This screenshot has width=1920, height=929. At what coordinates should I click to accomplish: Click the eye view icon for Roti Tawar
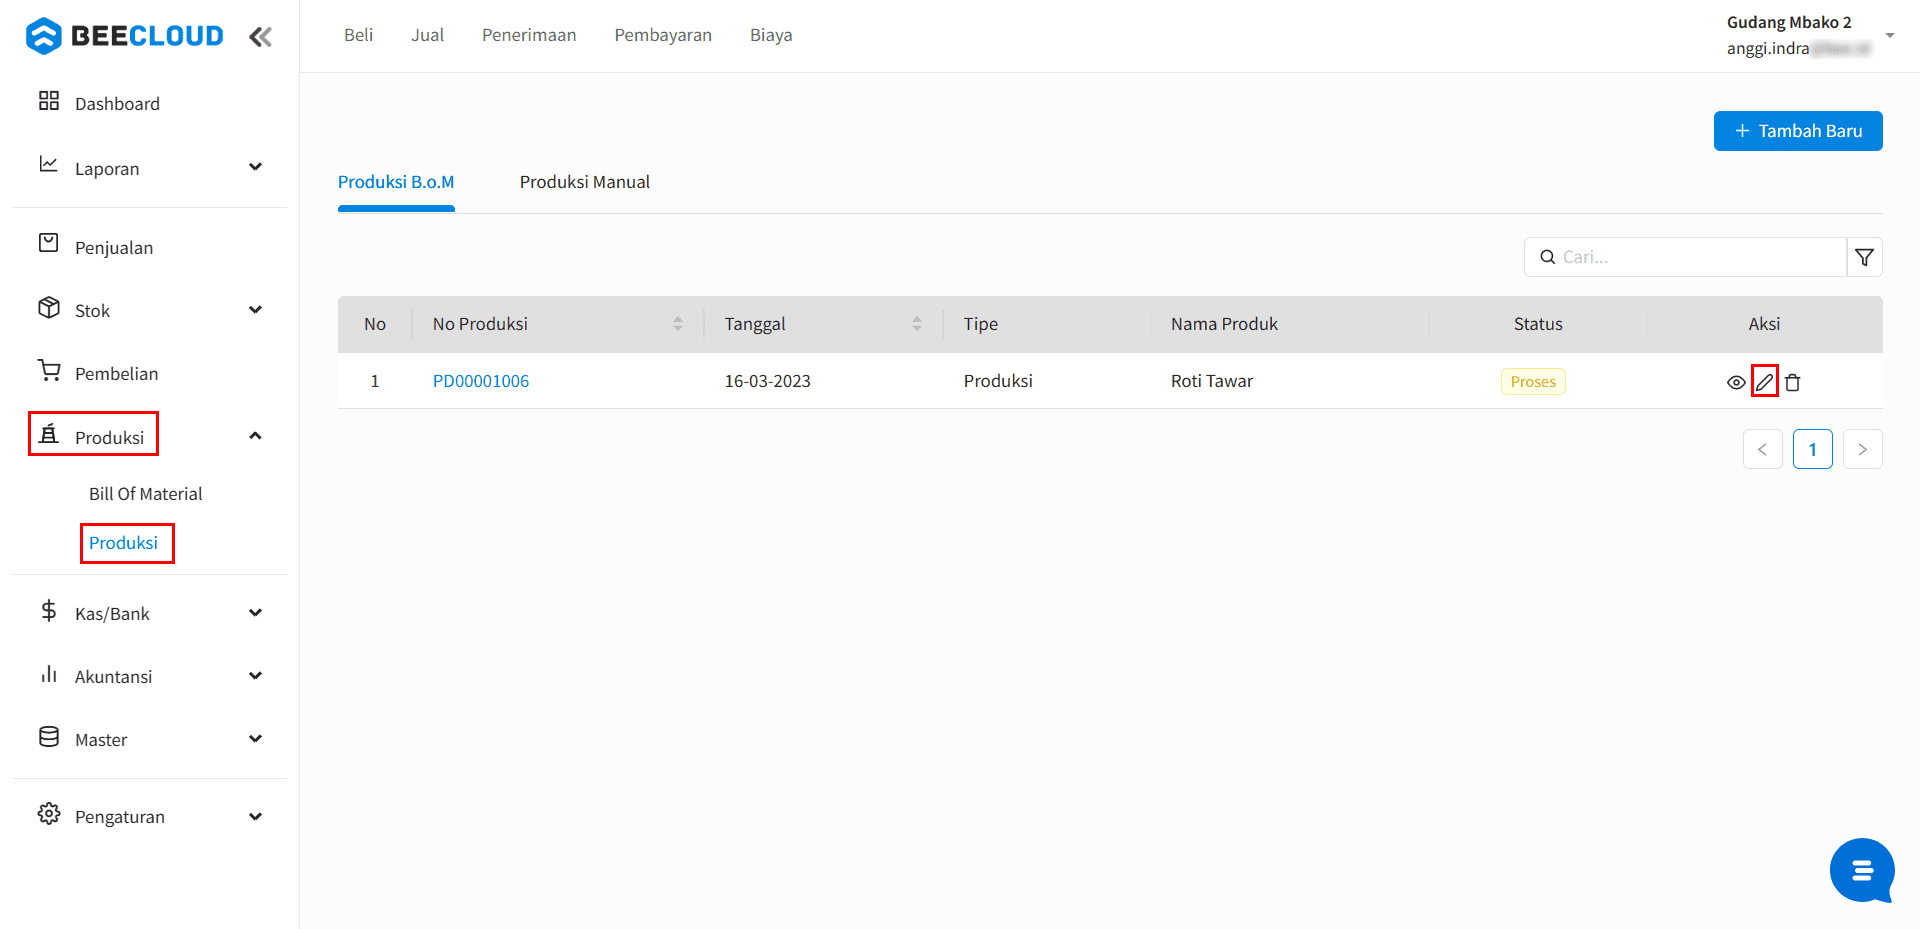(x=1736, y=382)
